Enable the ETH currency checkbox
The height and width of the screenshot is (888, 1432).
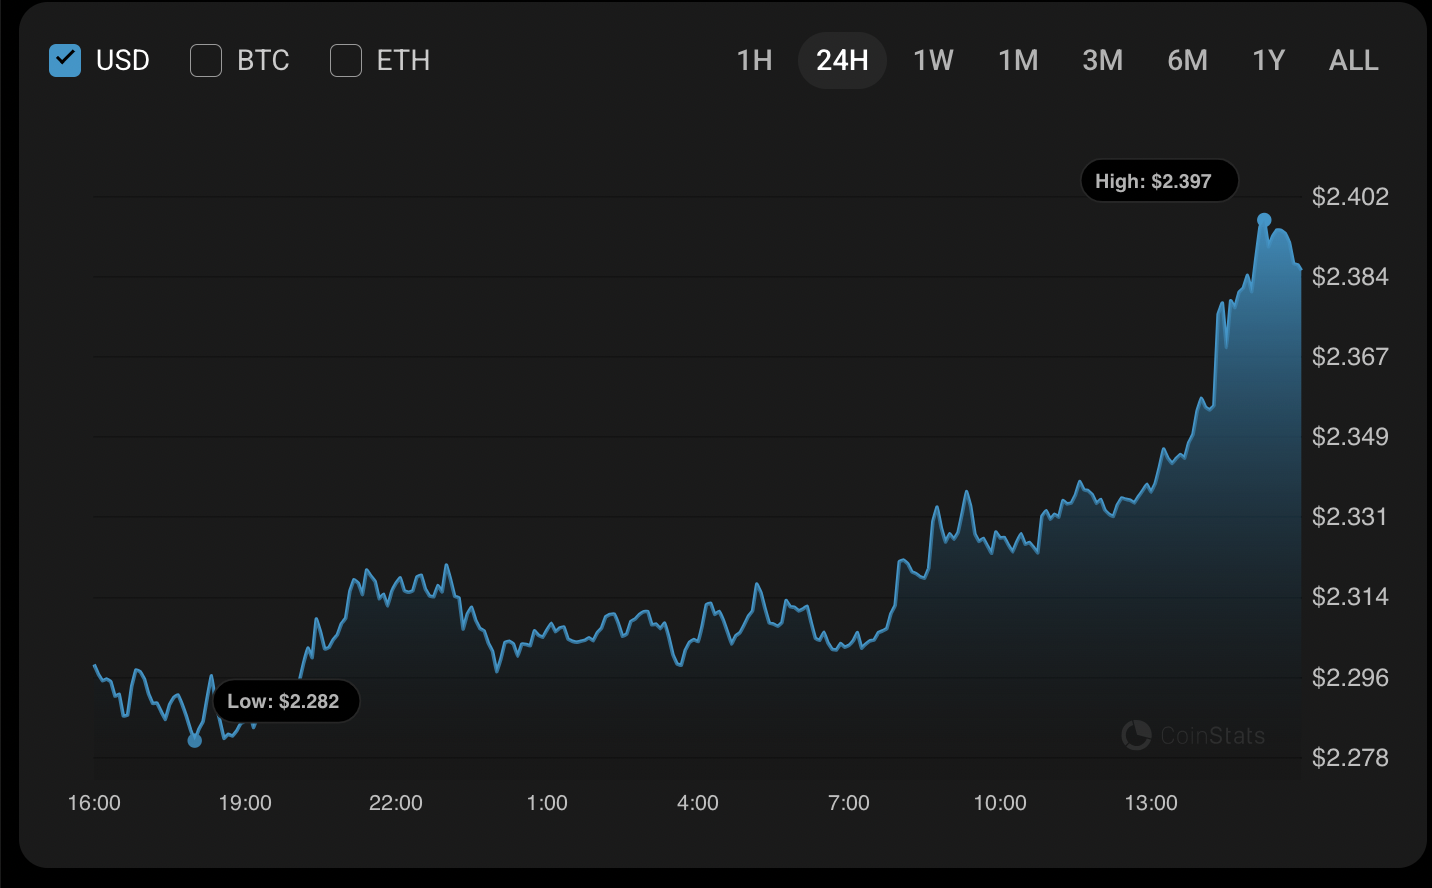pos(346,61)
